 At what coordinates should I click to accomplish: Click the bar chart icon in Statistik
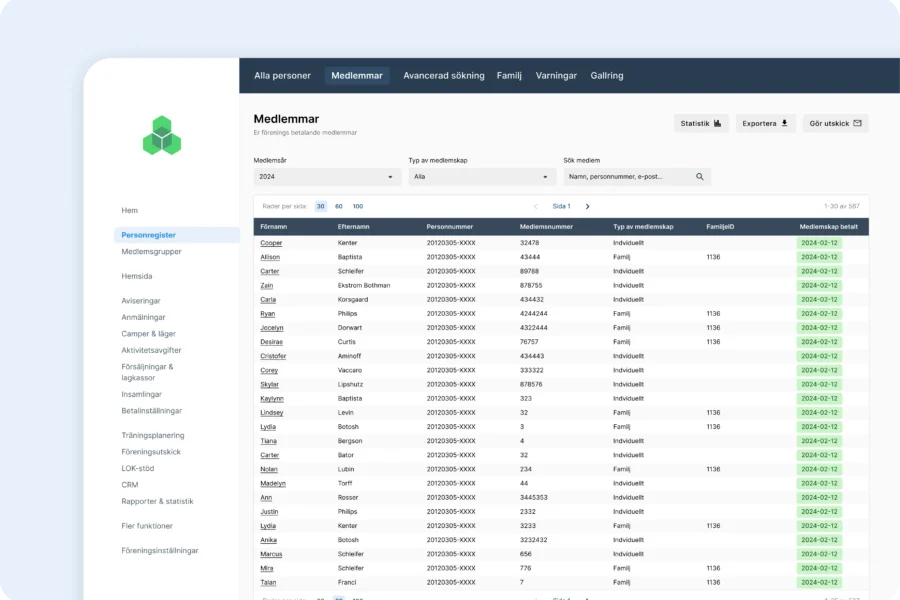pos(717,123)
